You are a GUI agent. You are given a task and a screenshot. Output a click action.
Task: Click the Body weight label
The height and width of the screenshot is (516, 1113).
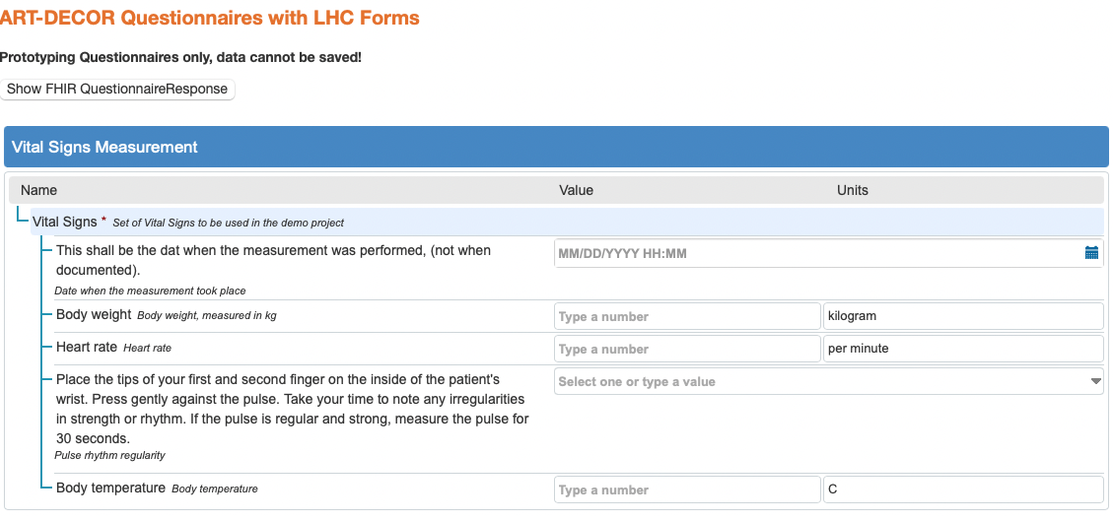(x=94, y=314)
